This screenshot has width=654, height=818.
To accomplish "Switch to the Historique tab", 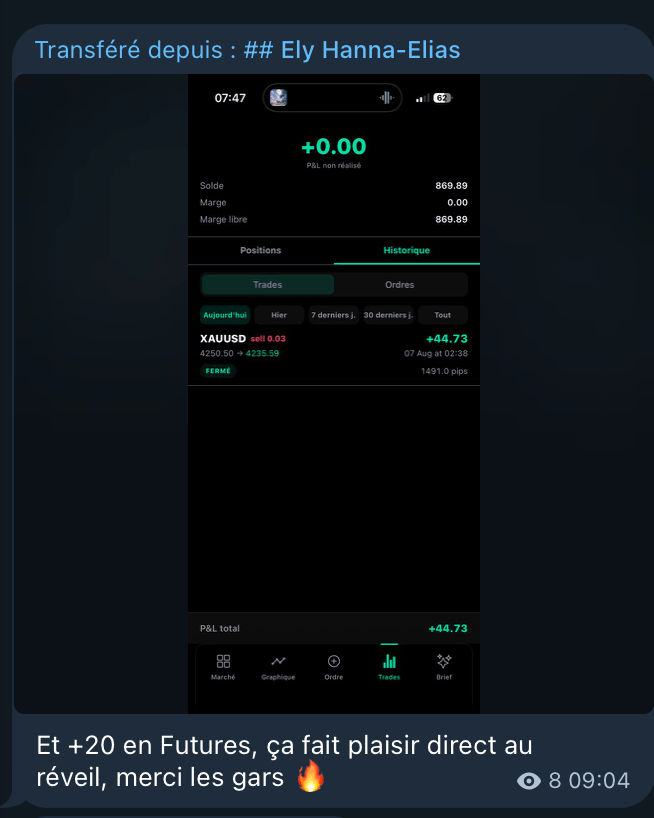I will pos(407,250).
